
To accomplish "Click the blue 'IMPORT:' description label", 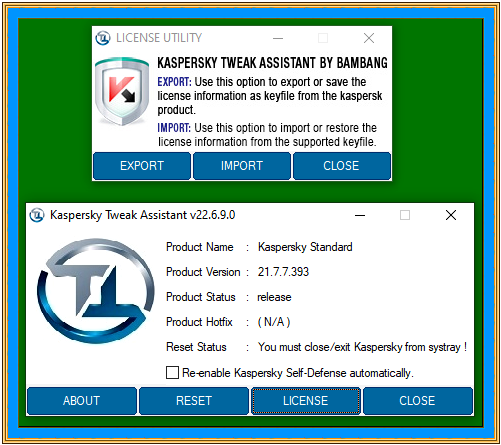I will (174, 128).
